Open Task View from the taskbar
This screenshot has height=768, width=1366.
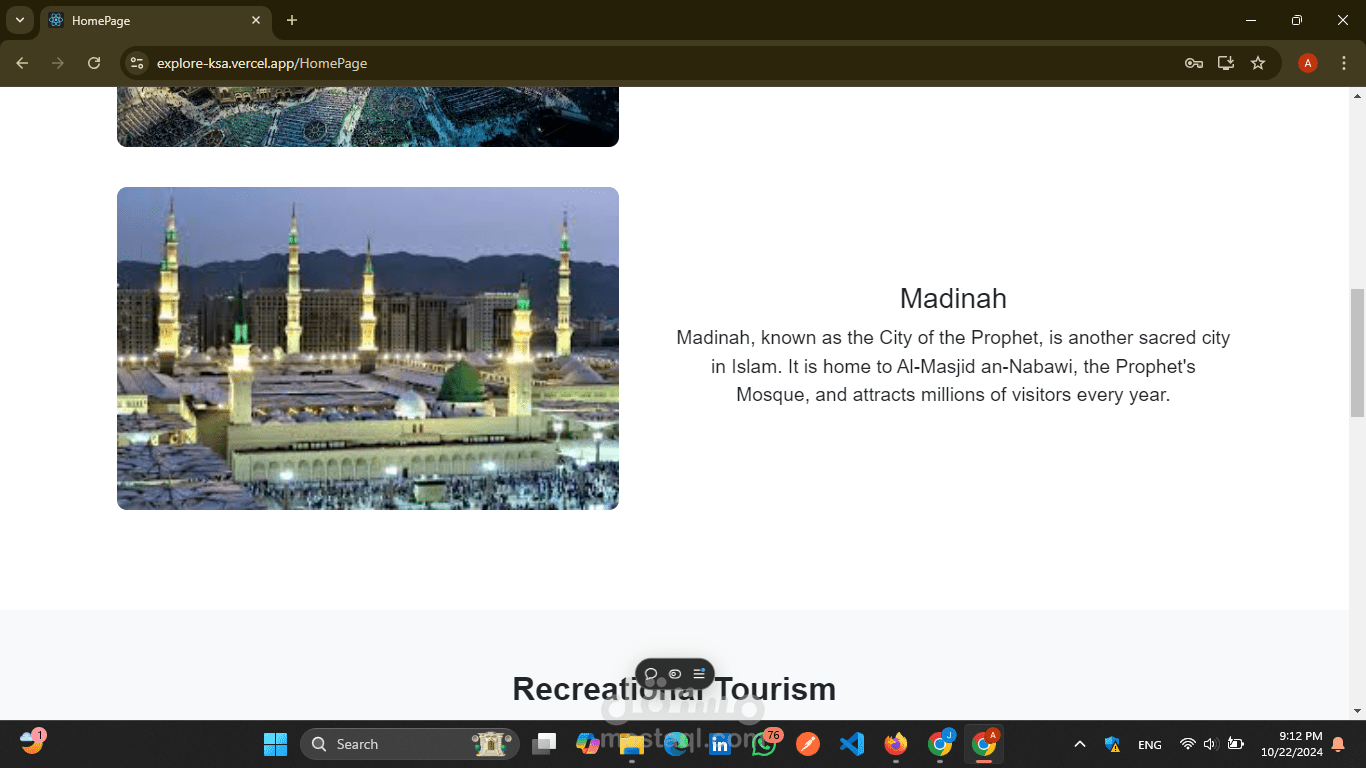tap(544, 744)
